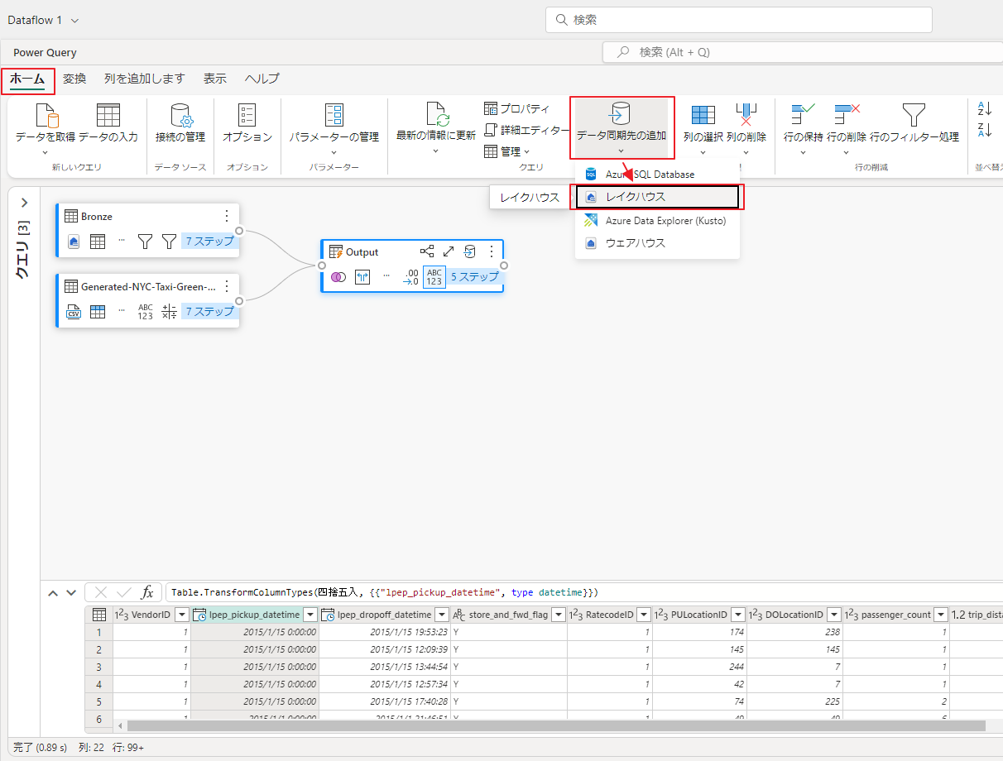This screenshot has height=761, width=1003.
Task: Click the 列の選択 column chooser icon
Action: 703,115
